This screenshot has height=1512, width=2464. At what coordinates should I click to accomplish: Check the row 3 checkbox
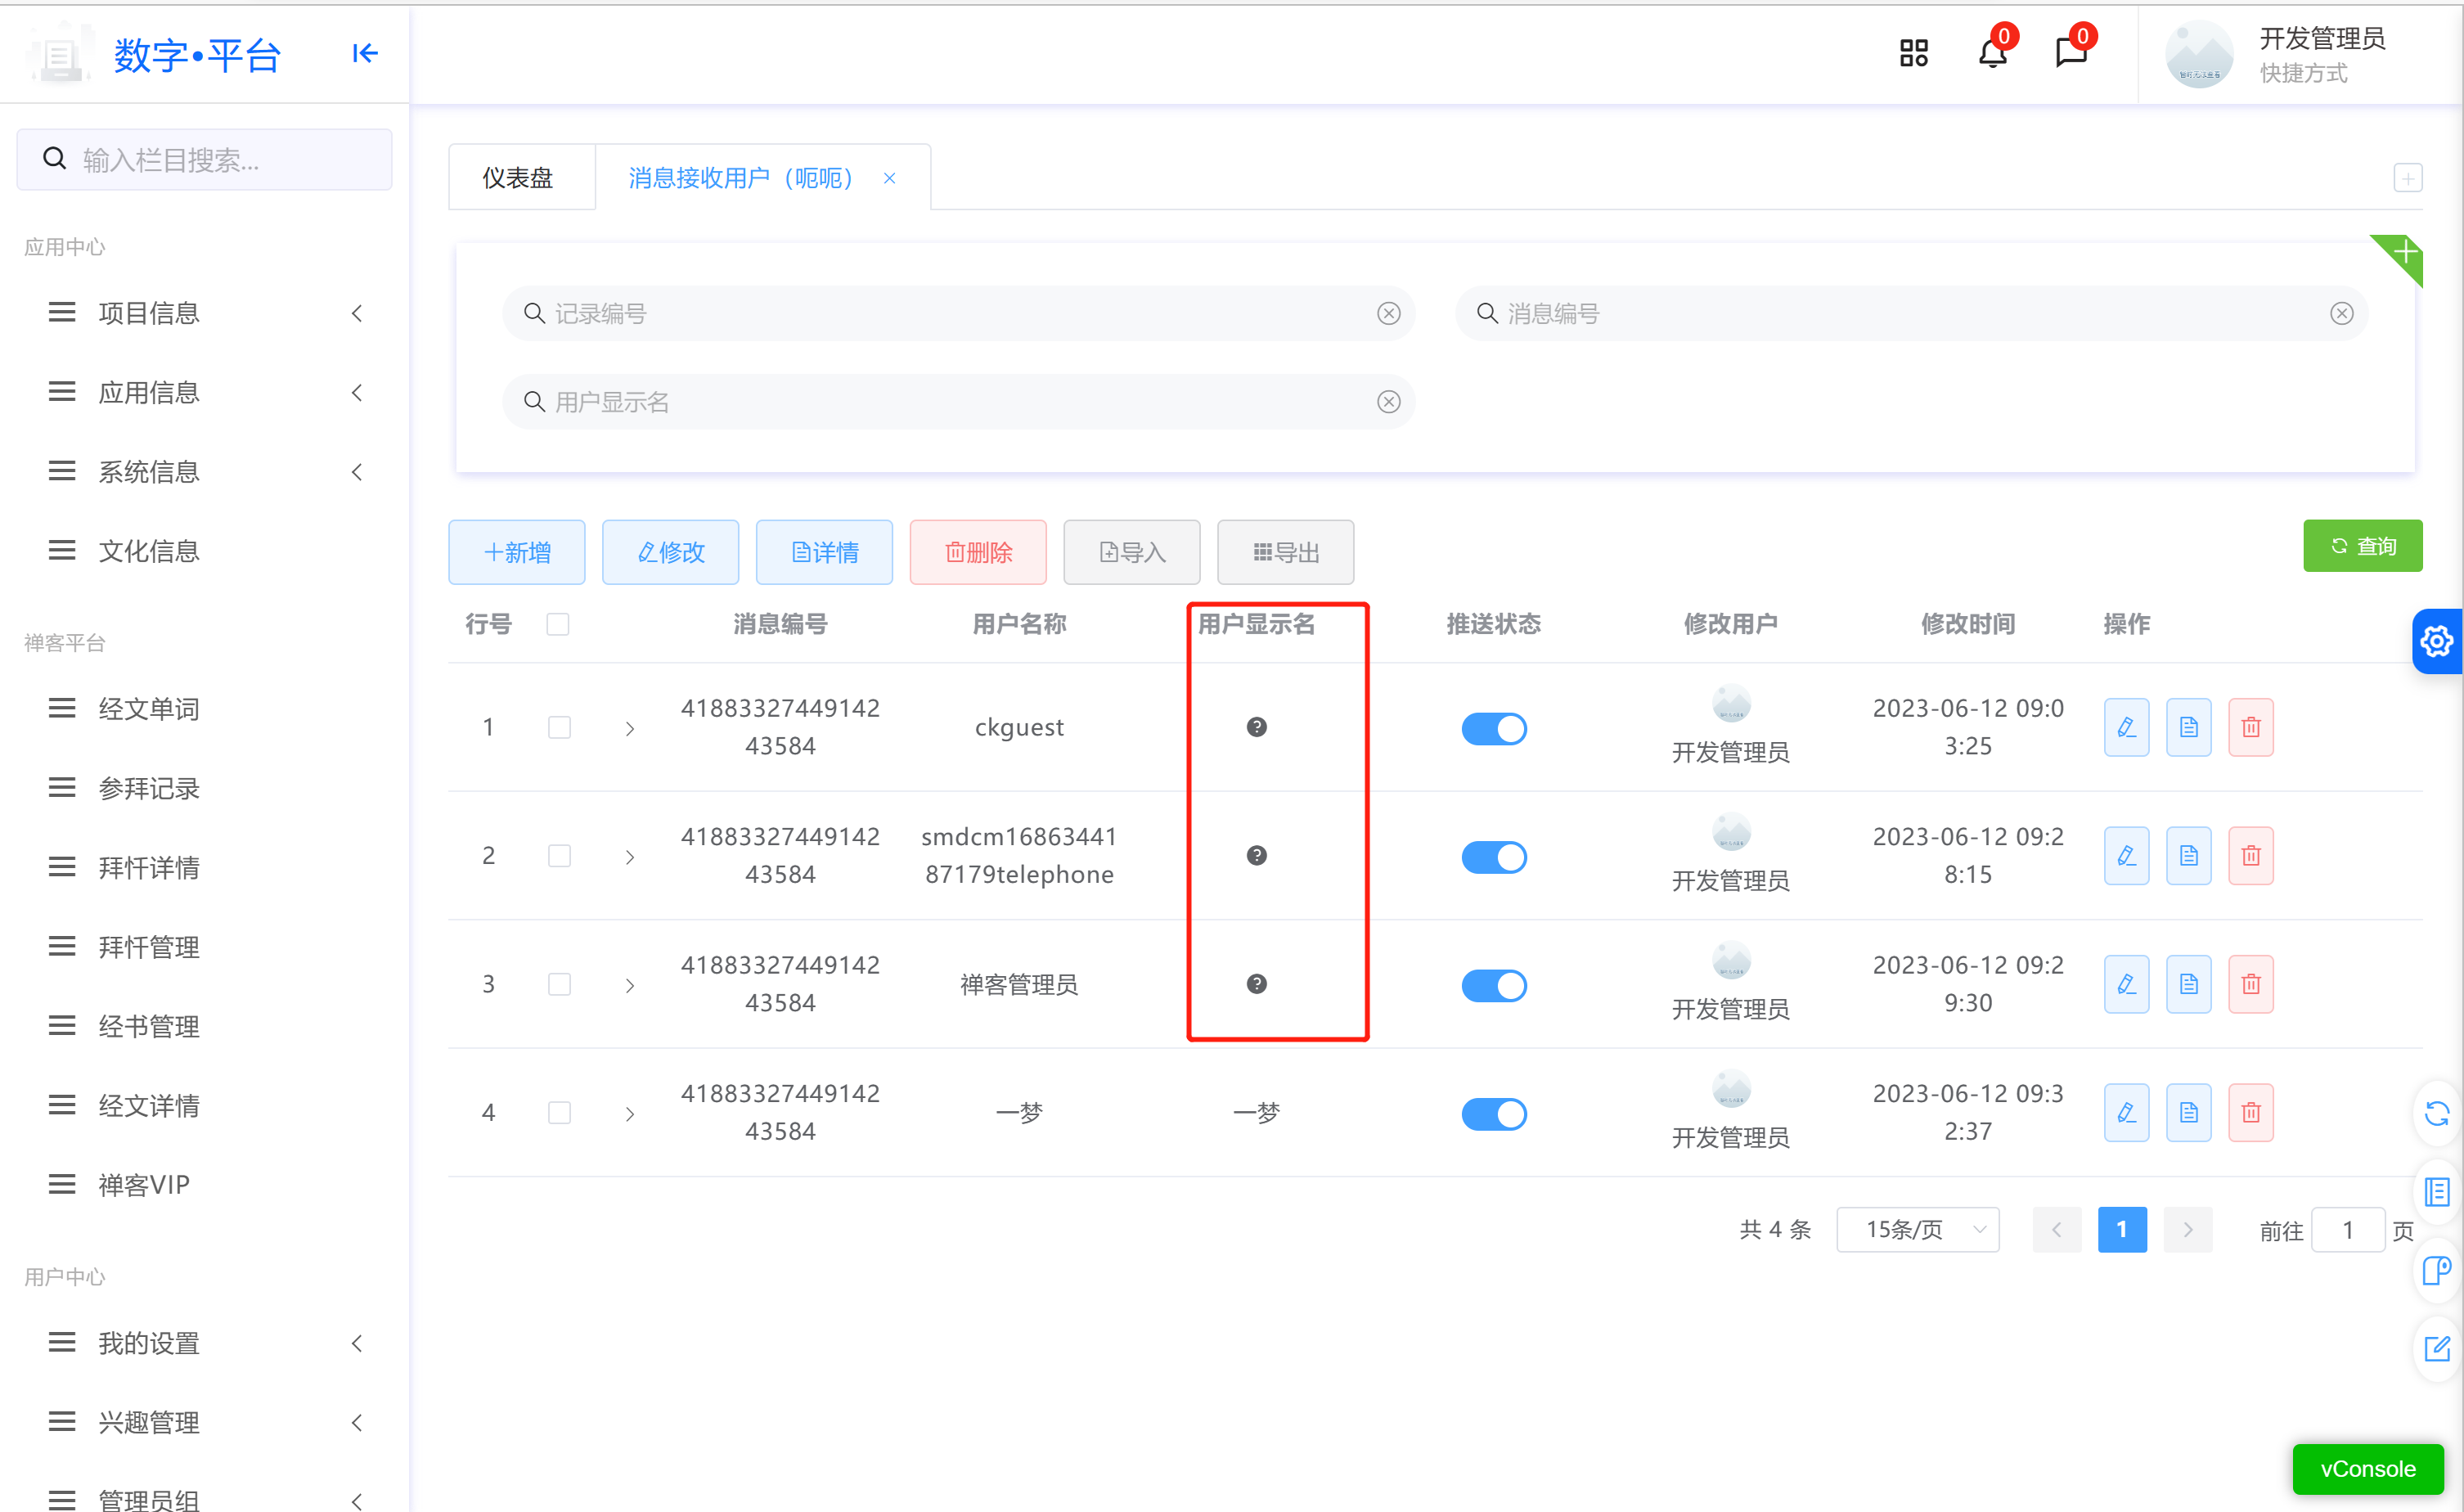pyautogui.click(x=559, y=984)
